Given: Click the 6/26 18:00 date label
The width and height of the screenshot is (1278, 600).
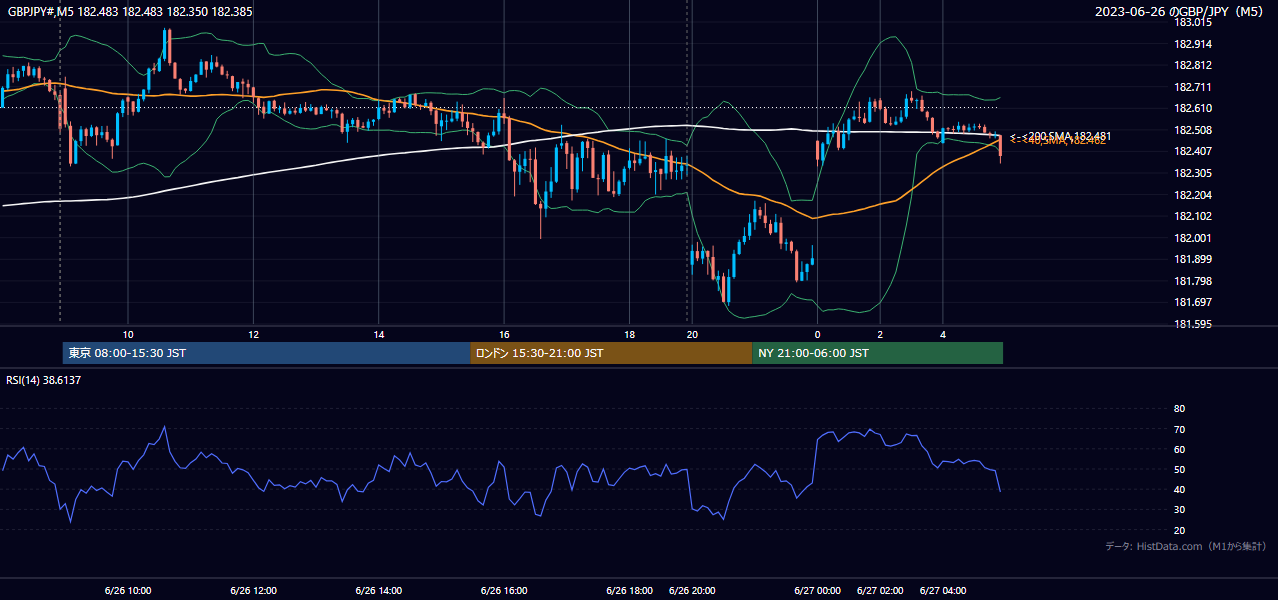Looking at the screenshot, I should coord(630,590).
